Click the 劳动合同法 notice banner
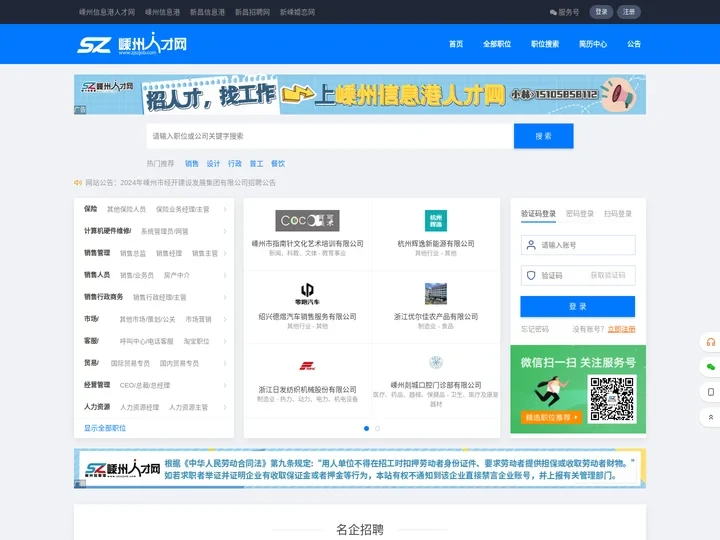Image resolution: width=720 pixels, height=540 pixels. [x=360, y=469]
